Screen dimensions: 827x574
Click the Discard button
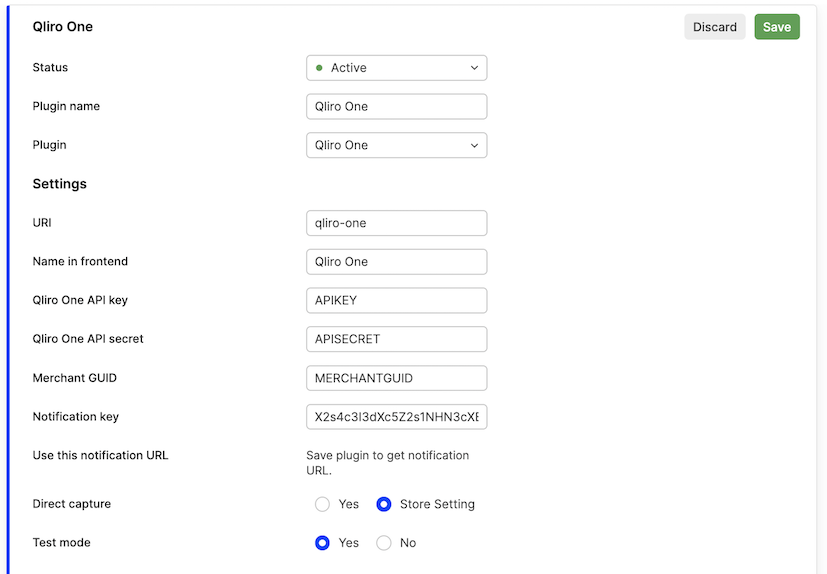coord(714,27)
